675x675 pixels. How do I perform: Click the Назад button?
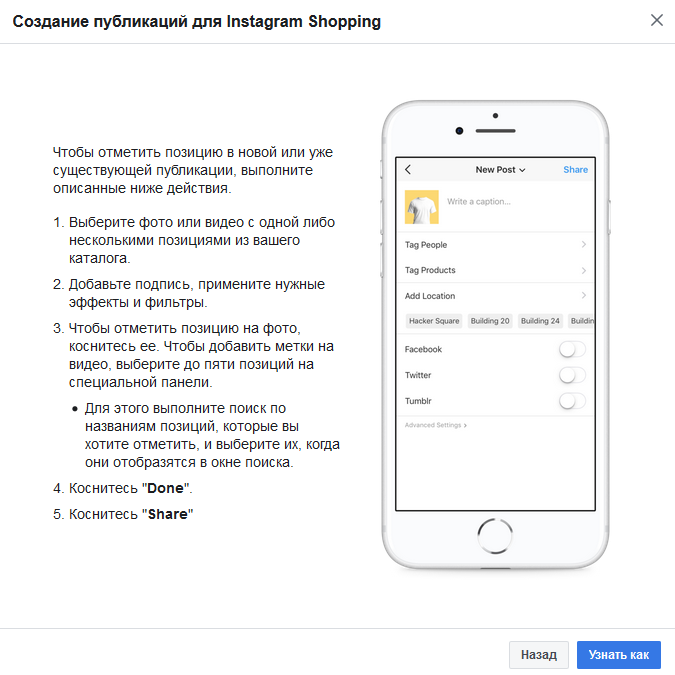pyautogui.click(x=539, y=655)
